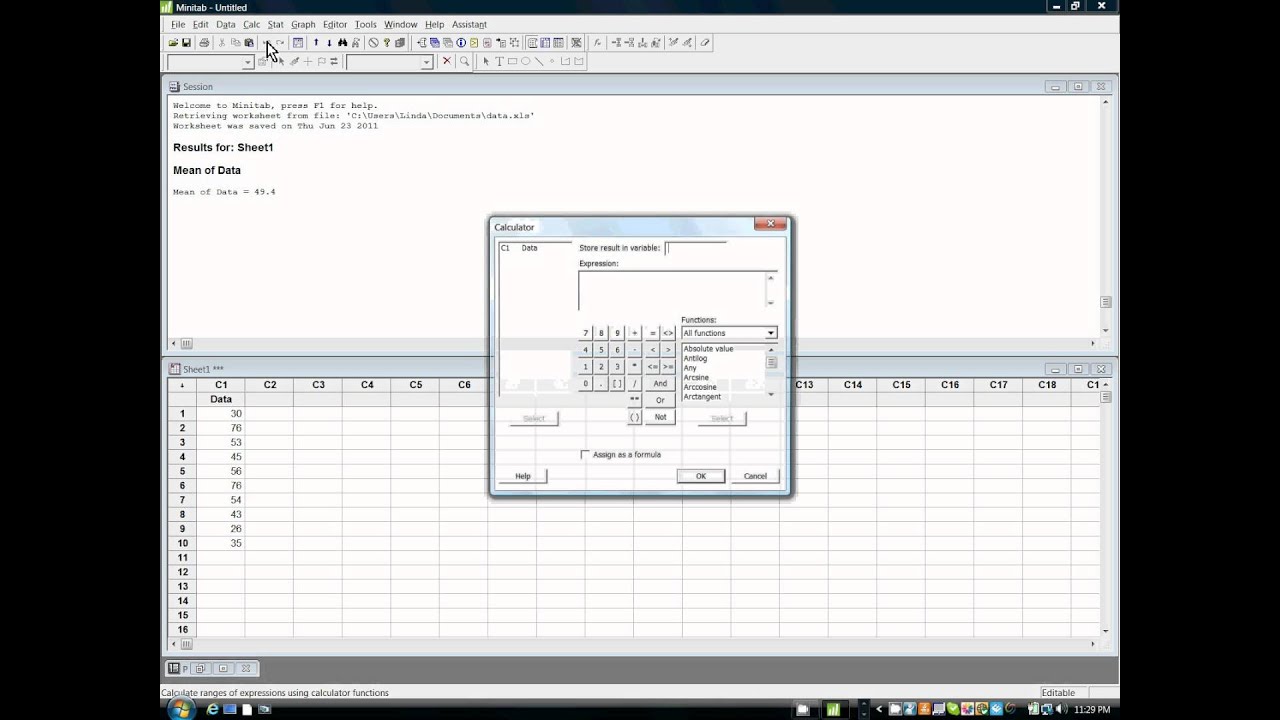Open the Stat menu

pyautogui.click(x=275, y=24)
